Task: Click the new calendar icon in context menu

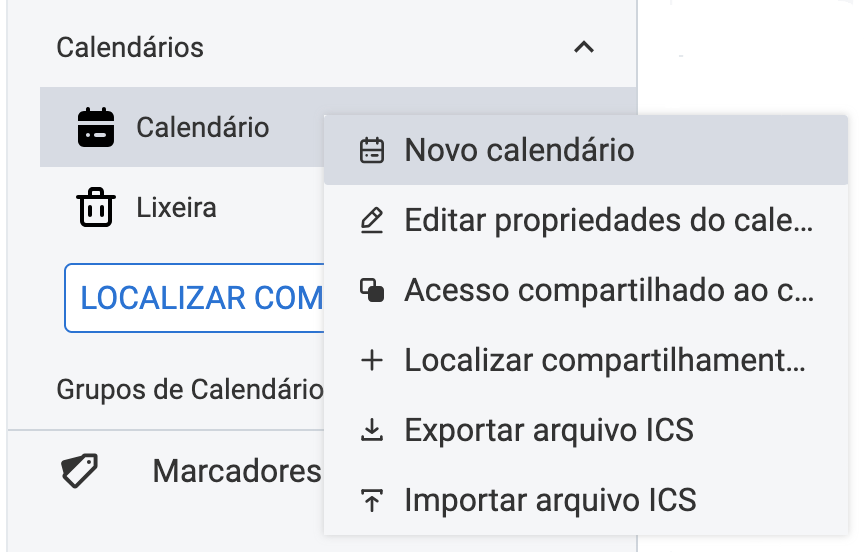Action: (372, 150)
